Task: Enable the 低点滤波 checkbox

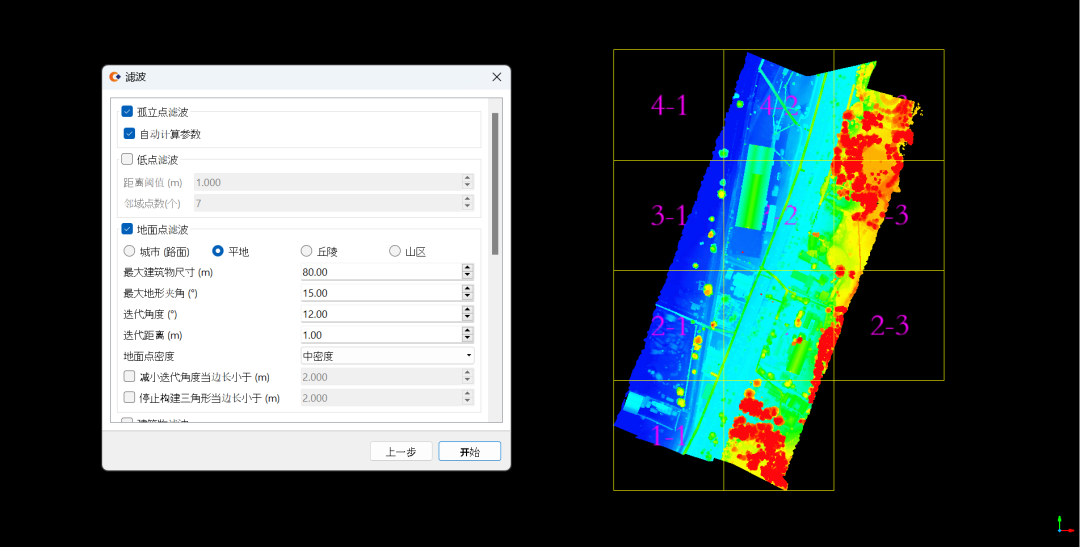Action: (x=127, y=159)
